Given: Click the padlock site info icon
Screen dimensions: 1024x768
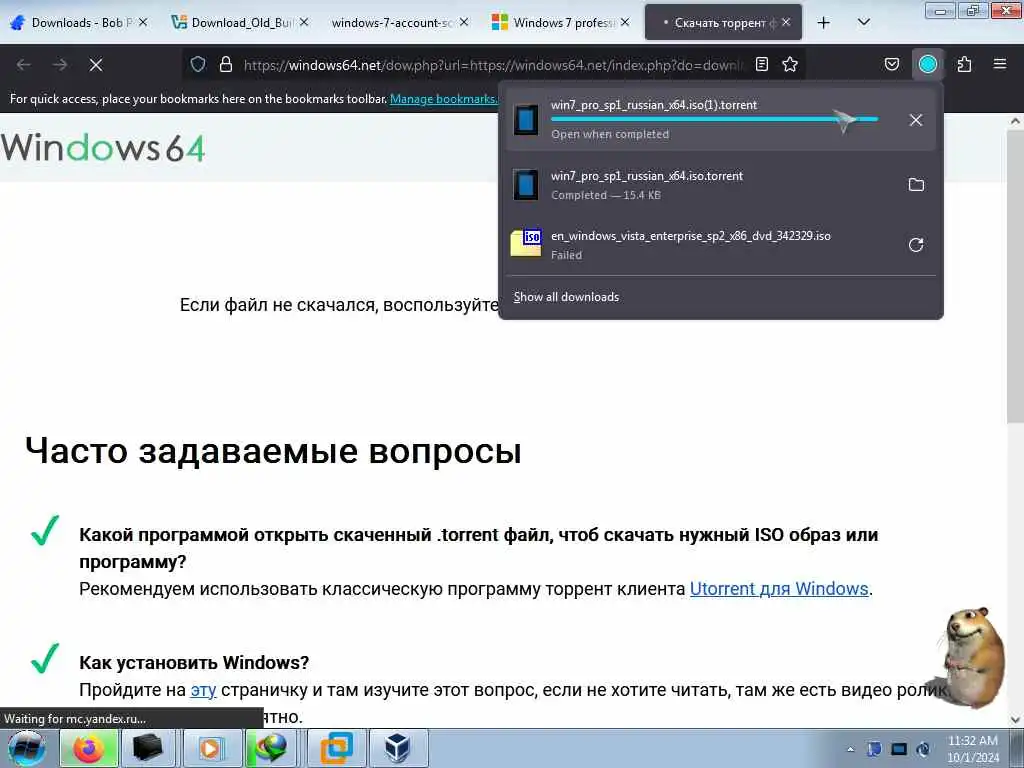Looking at the screenshot, I should point(226,64).
